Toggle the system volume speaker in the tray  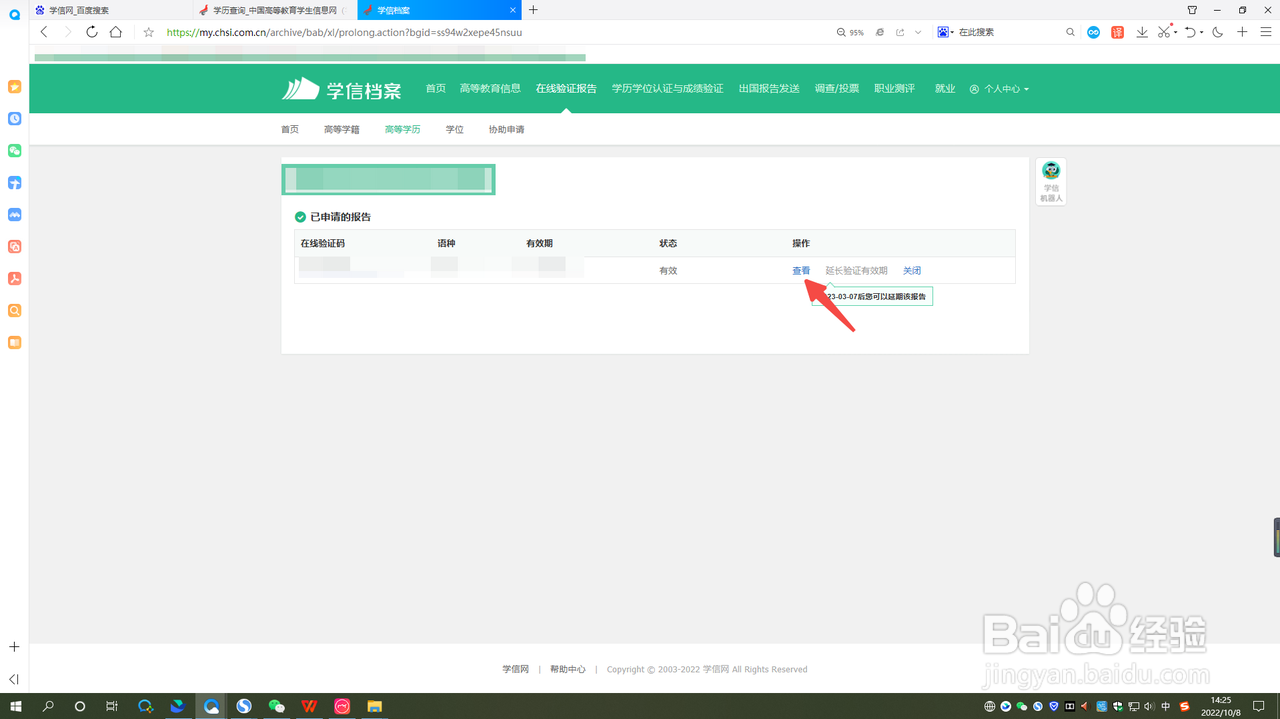[x=1148, y=706]
